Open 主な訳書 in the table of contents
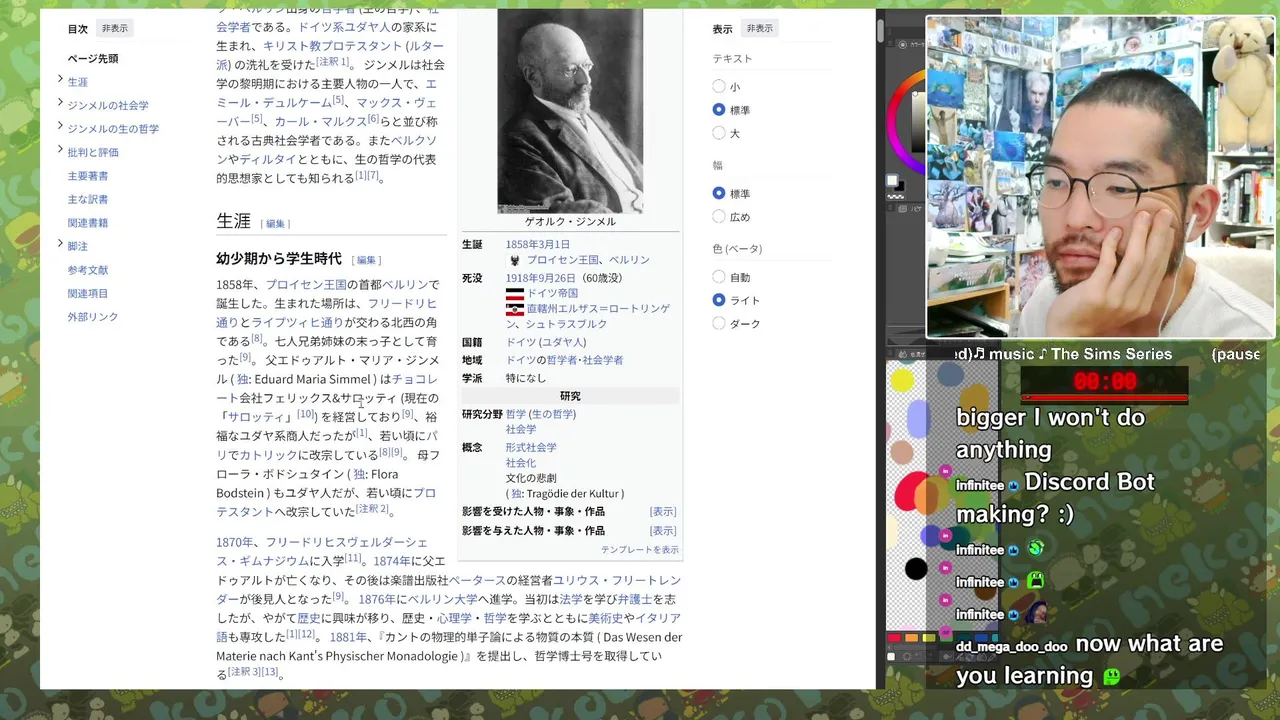Viewport: 1280px width, 720px height. 88,199
